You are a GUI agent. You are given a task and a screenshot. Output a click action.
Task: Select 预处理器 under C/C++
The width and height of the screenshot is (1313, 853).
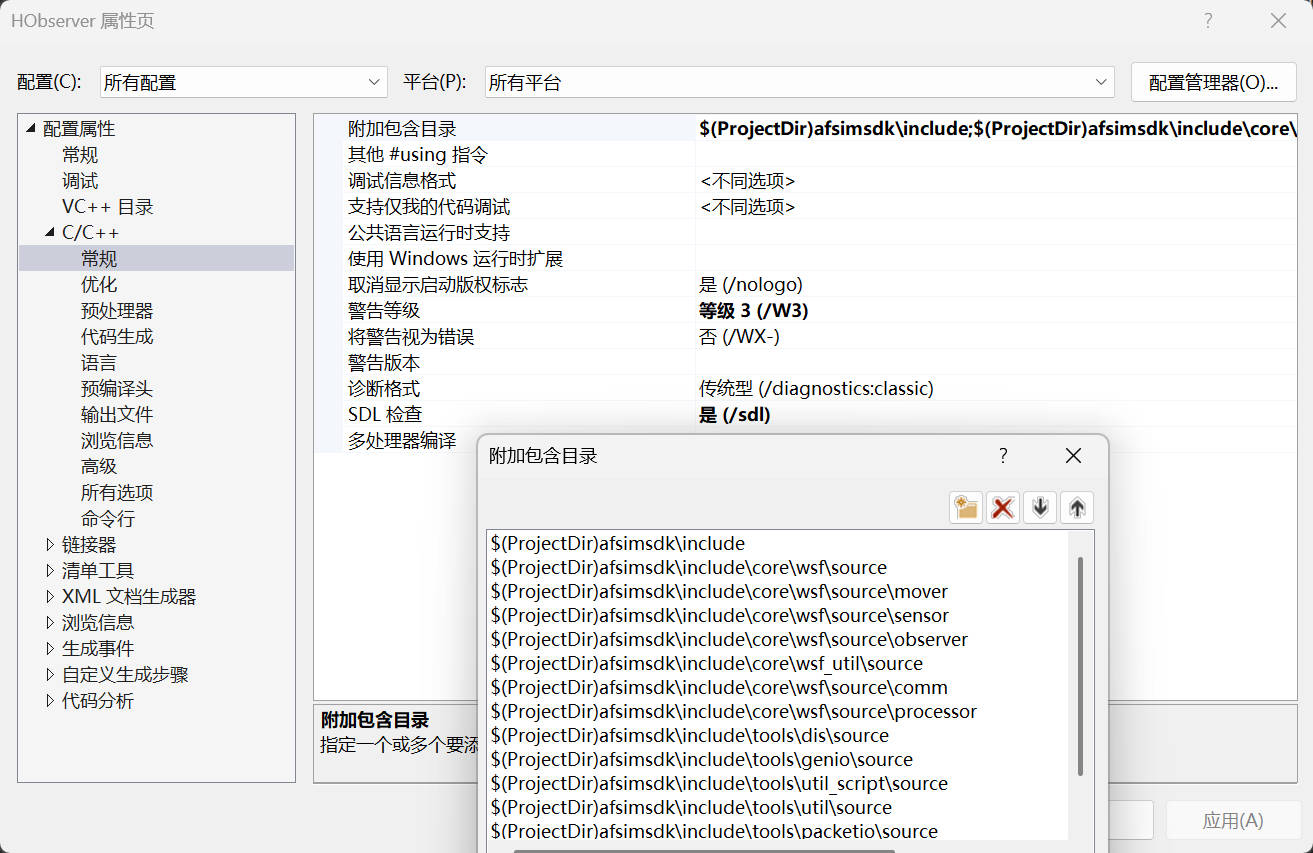[117, 311]
